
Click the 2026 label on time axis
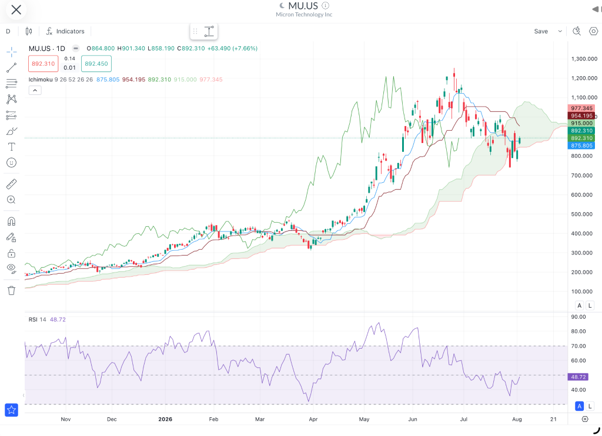coord(165,419)
